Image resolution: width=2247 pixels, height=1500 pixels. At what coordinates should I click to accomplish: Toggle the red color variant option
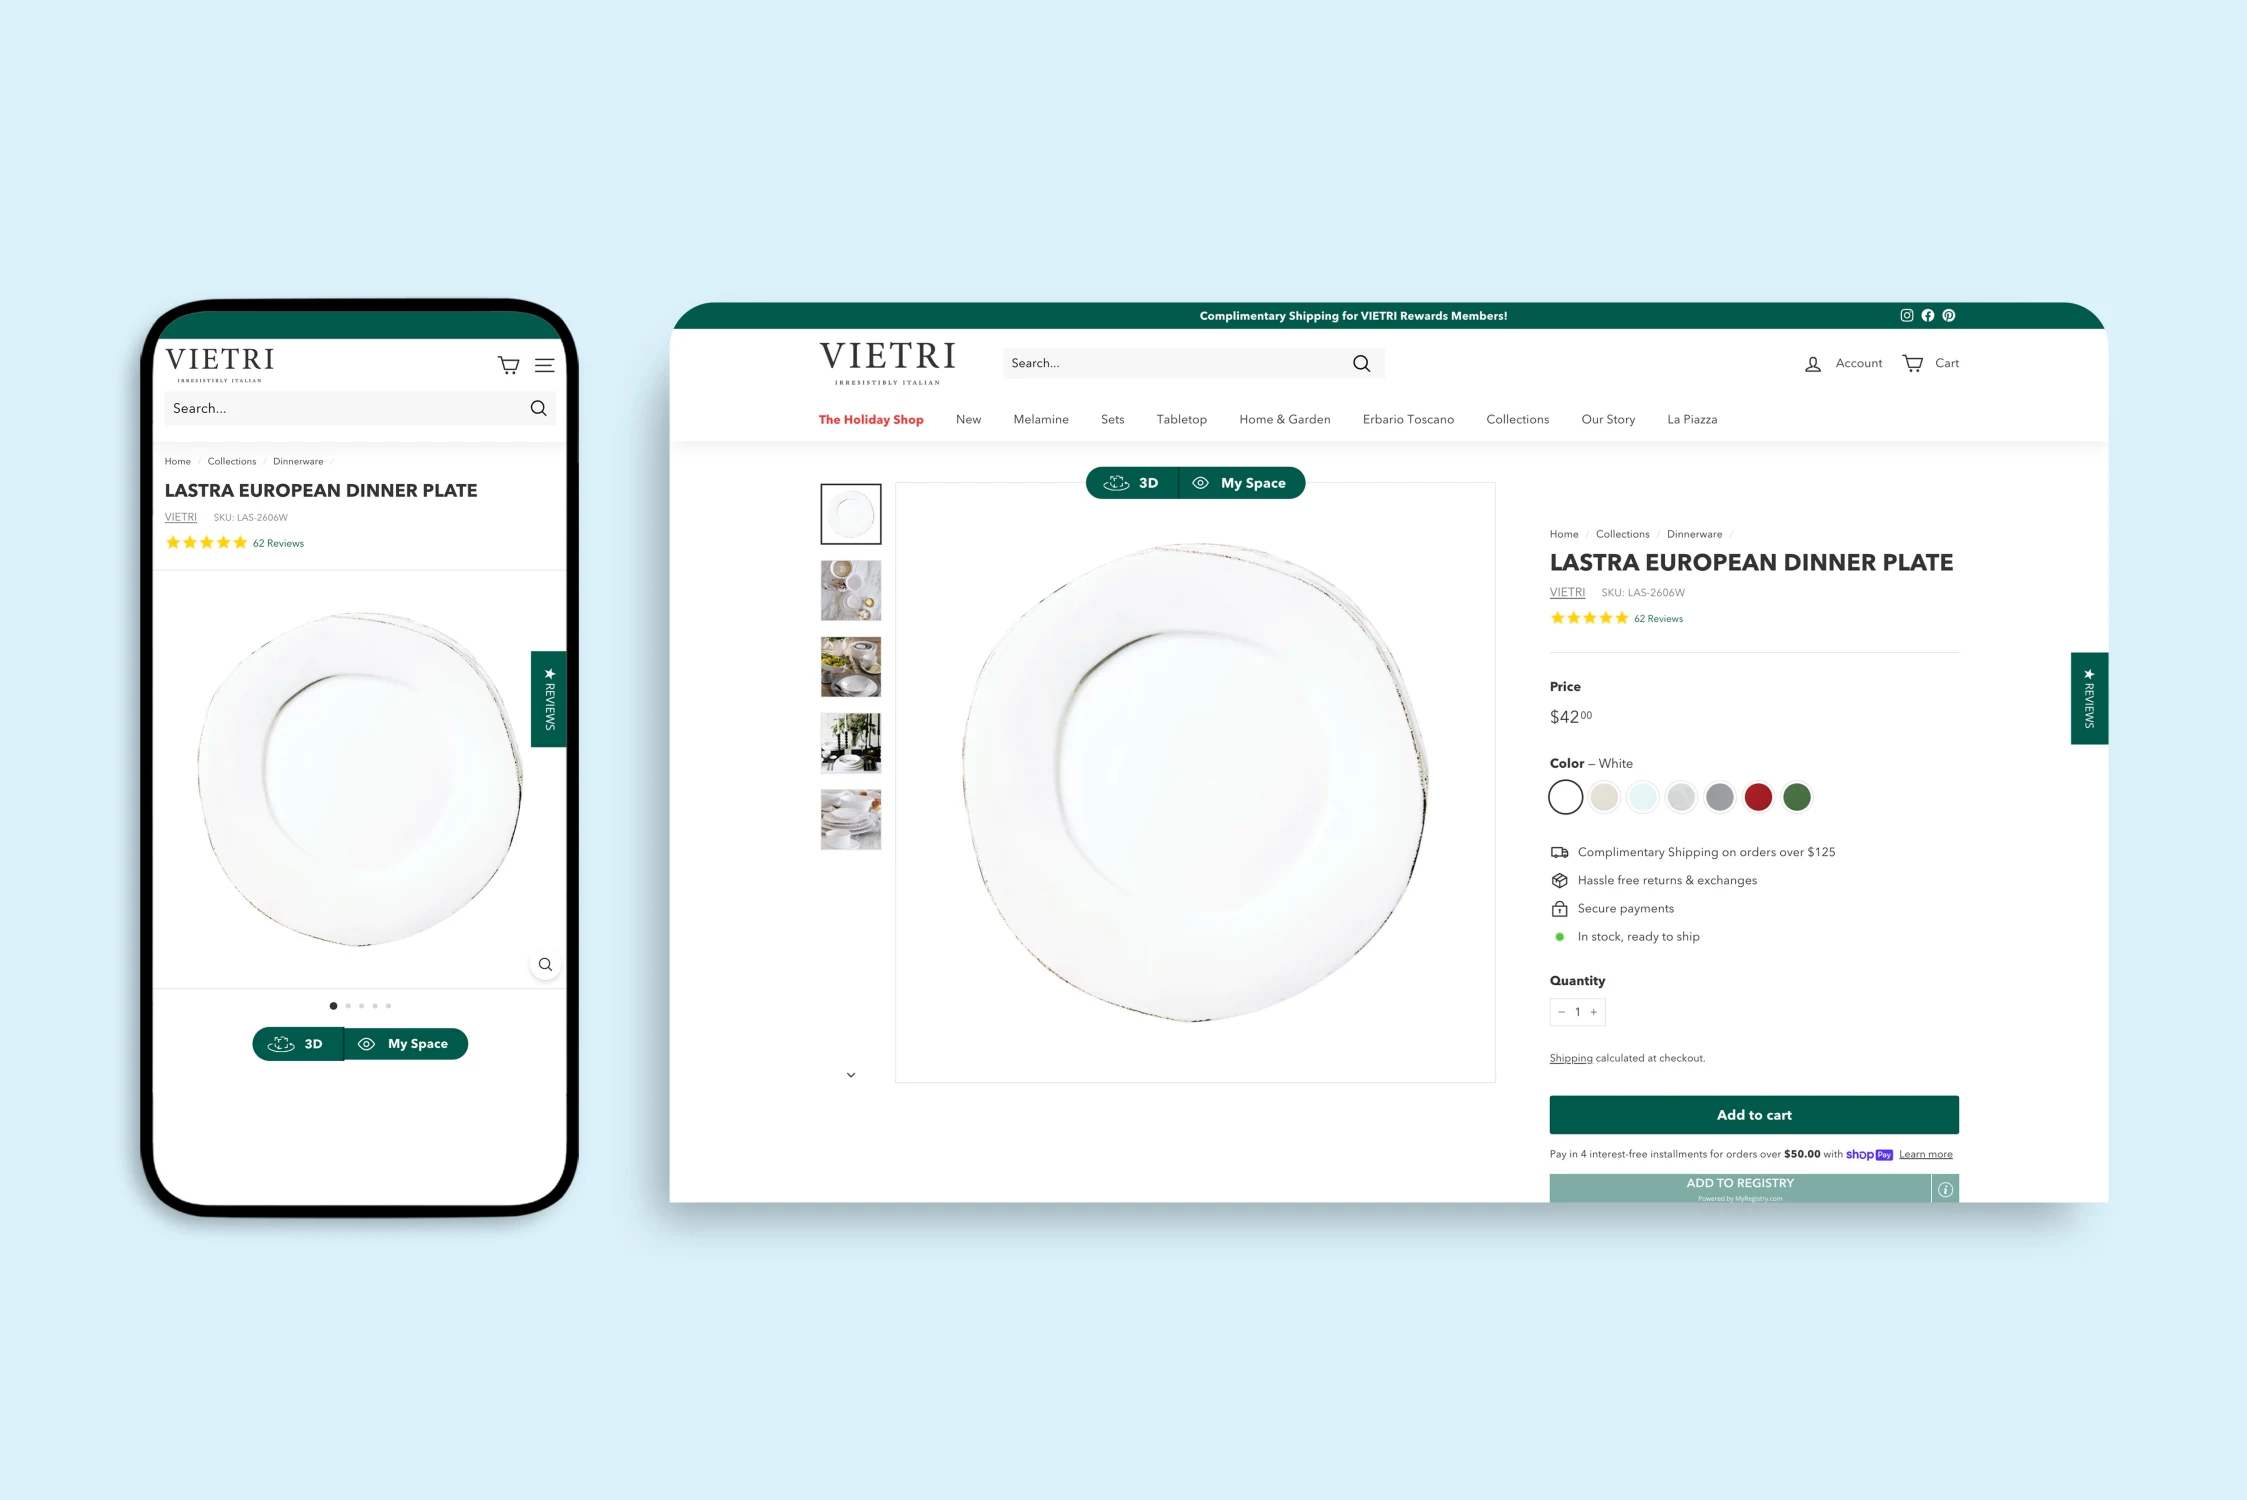pos(1758,797)
